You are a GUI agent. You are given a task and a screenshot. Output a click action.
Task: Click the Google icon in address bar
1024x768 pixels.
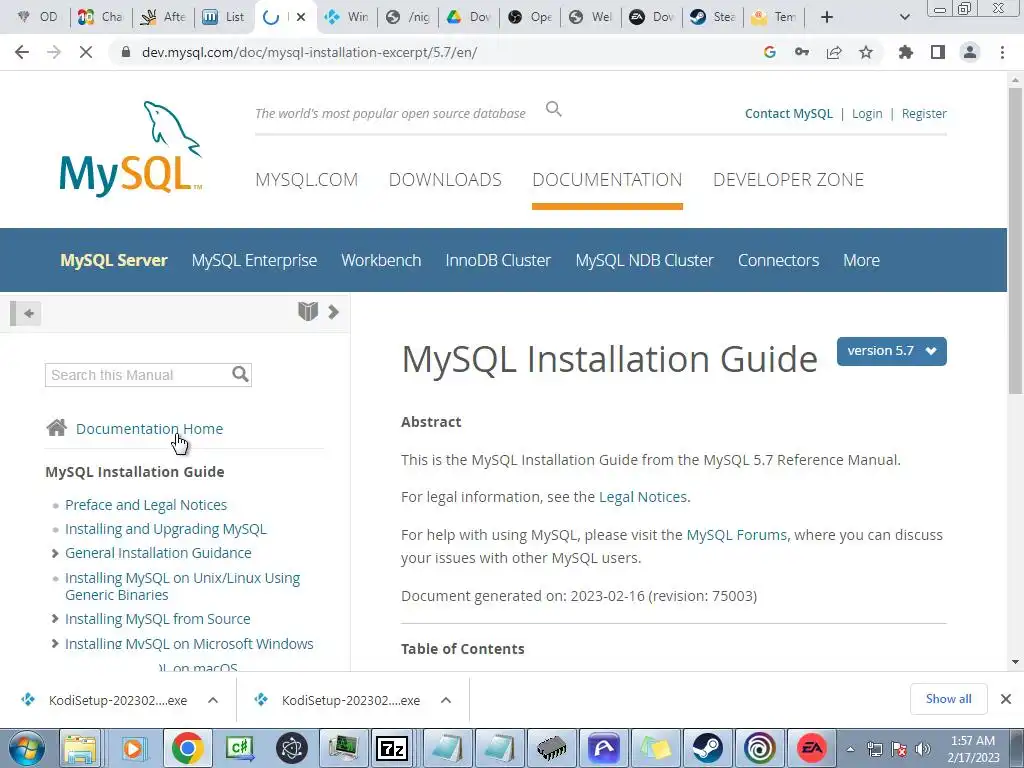tap(770, 52)
